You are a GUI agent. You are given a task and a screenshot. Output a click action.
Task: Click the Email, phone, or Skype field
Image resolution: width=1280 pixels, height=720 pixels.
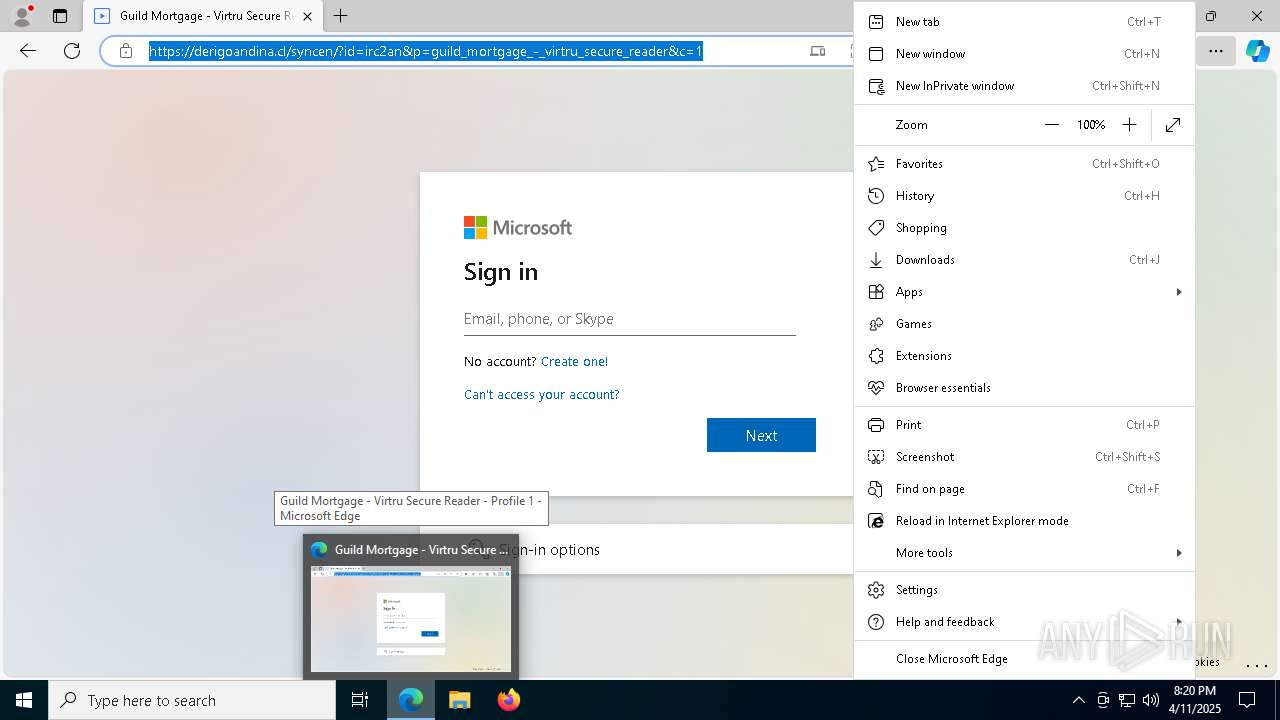[630, 319]
